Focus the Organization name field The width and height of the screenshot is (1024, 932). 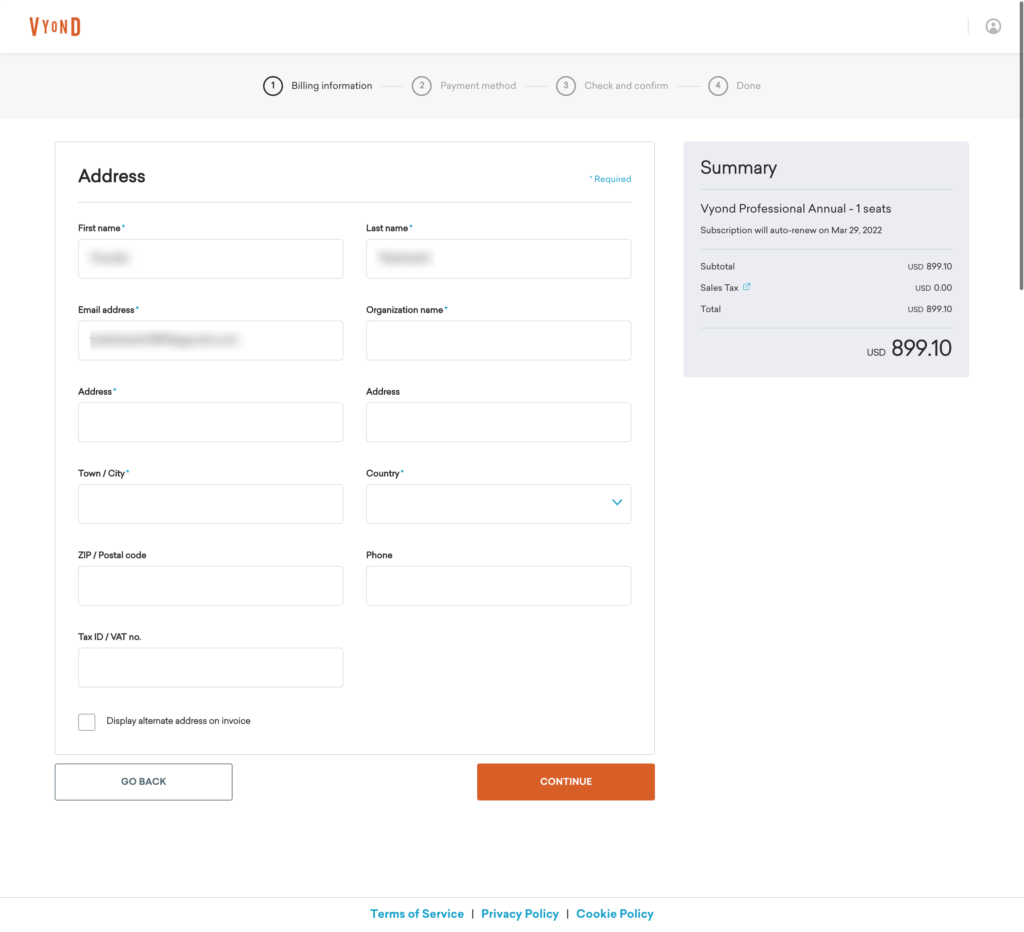click(x=498, y=340)
